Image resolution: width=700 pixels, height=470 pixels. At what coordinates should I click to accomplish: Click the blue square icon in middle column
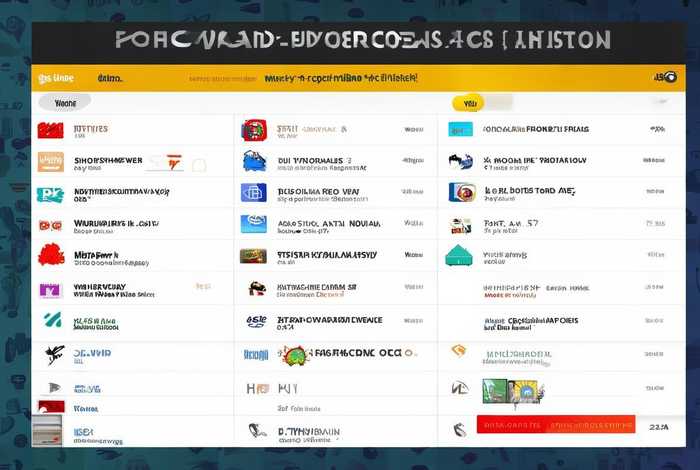253,193
